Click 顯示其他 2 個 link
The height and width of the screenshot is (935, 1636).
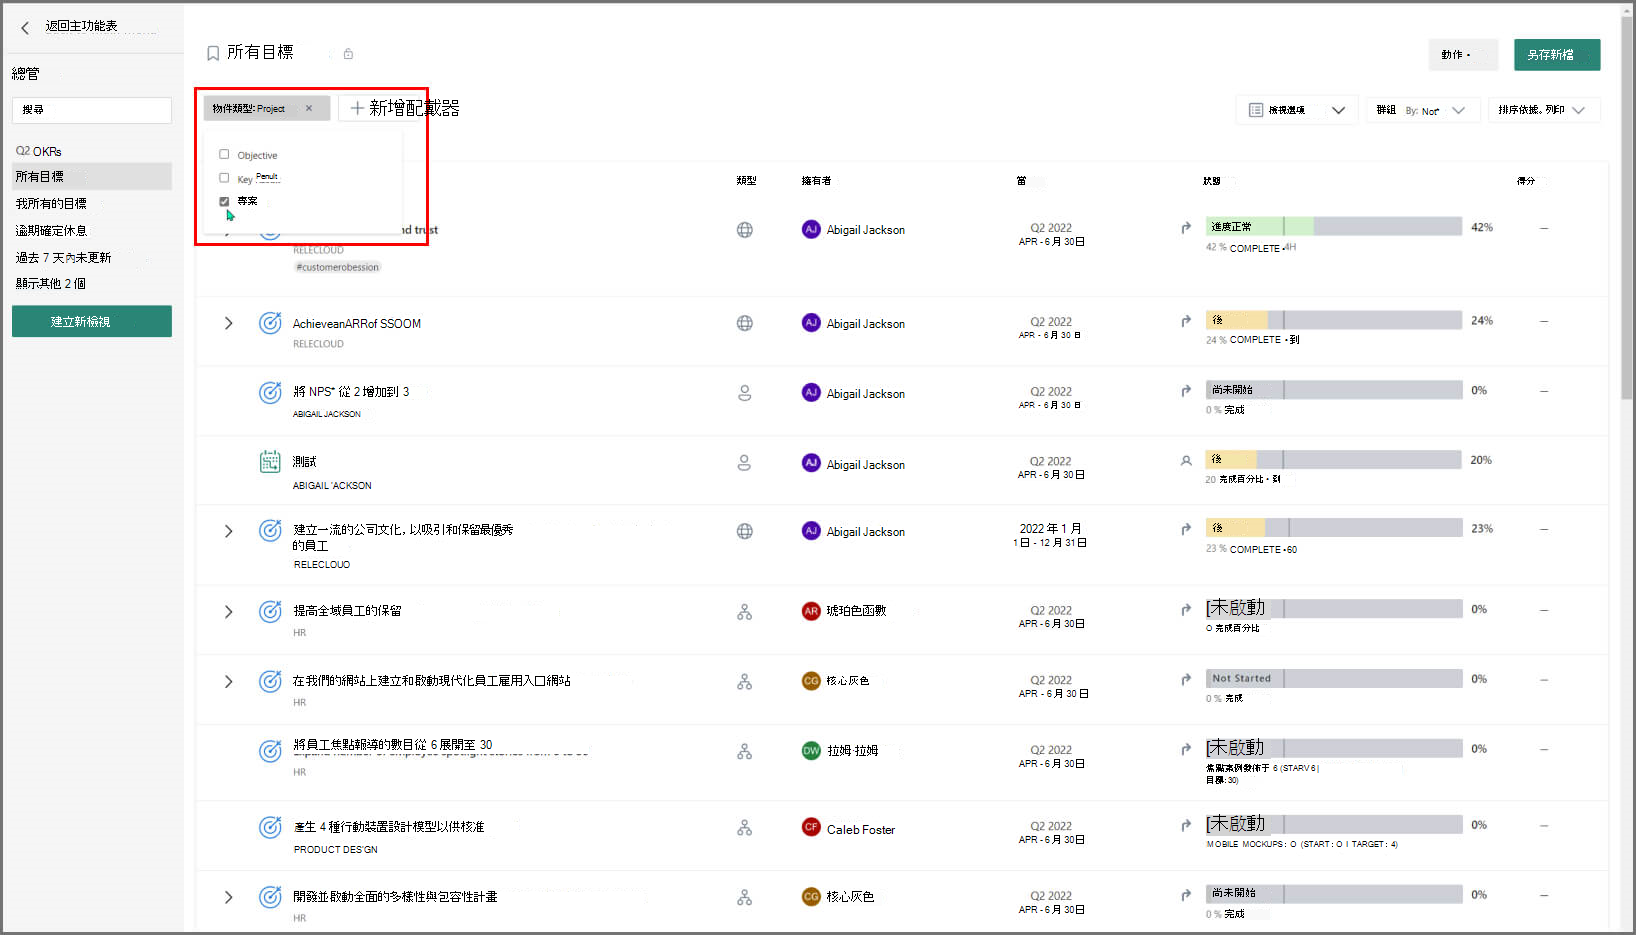point(50,283)
